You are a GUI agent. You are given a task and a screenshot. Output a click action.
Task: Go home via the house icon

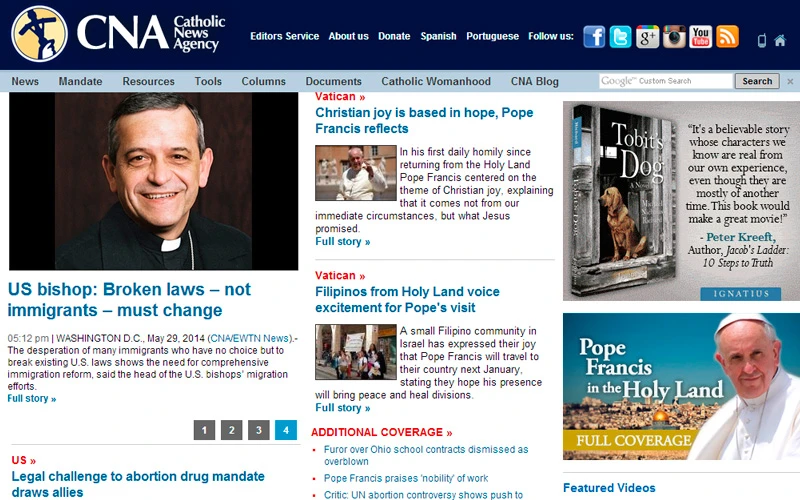[x=781, y=41]
